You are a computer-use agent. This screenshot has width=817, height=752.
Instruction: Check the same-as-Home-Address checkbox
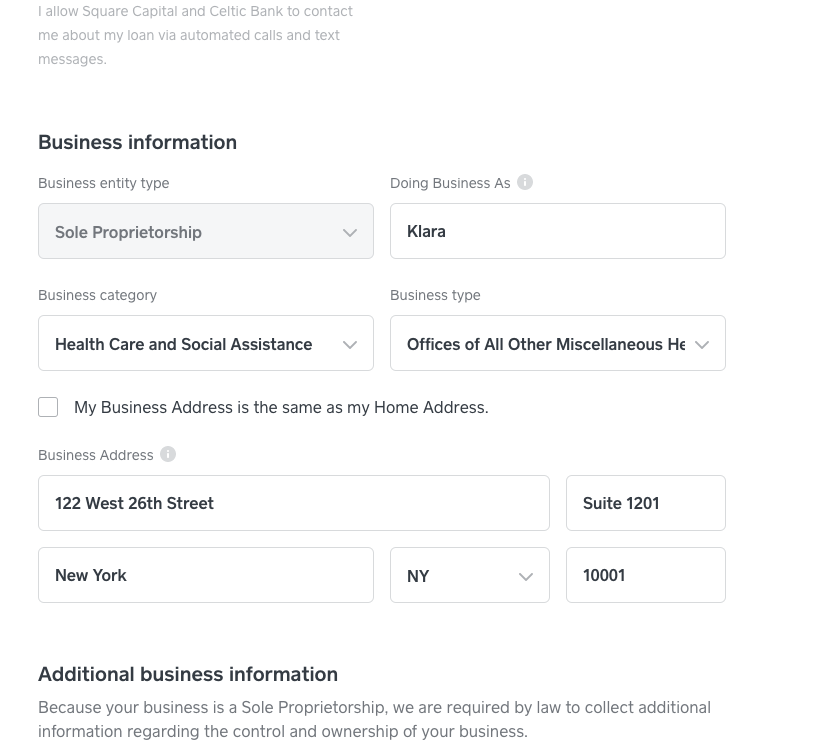point(48,407)
